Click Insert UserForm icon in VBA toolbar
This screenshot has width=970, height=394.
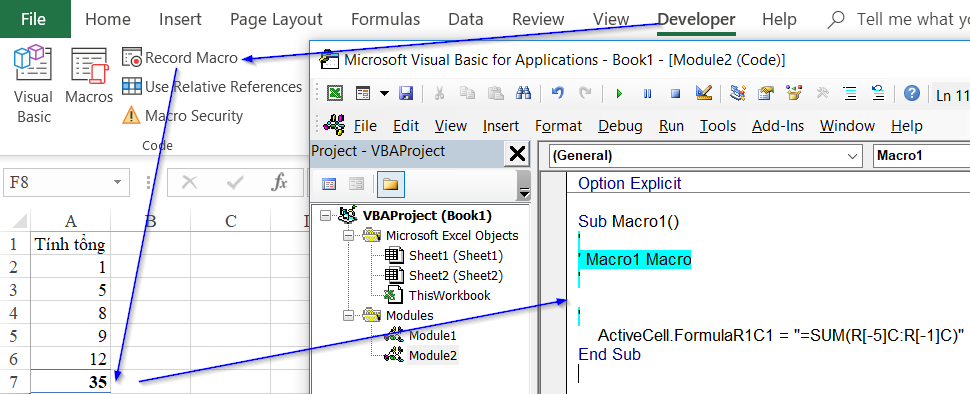363,93
